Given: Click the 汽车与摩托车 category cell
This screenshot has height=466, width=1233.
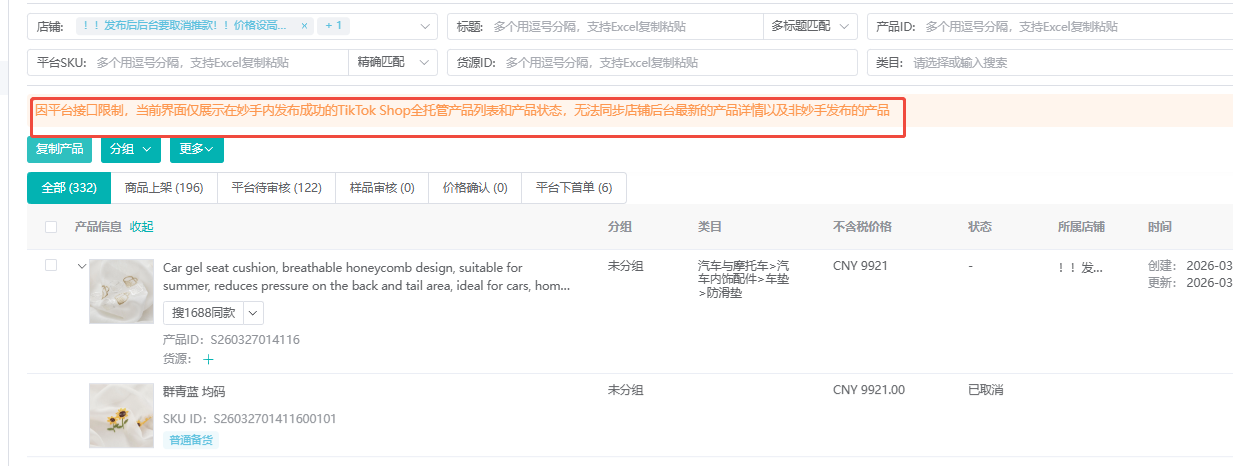Looking at the screenshot, I should (x=743, y=279).
